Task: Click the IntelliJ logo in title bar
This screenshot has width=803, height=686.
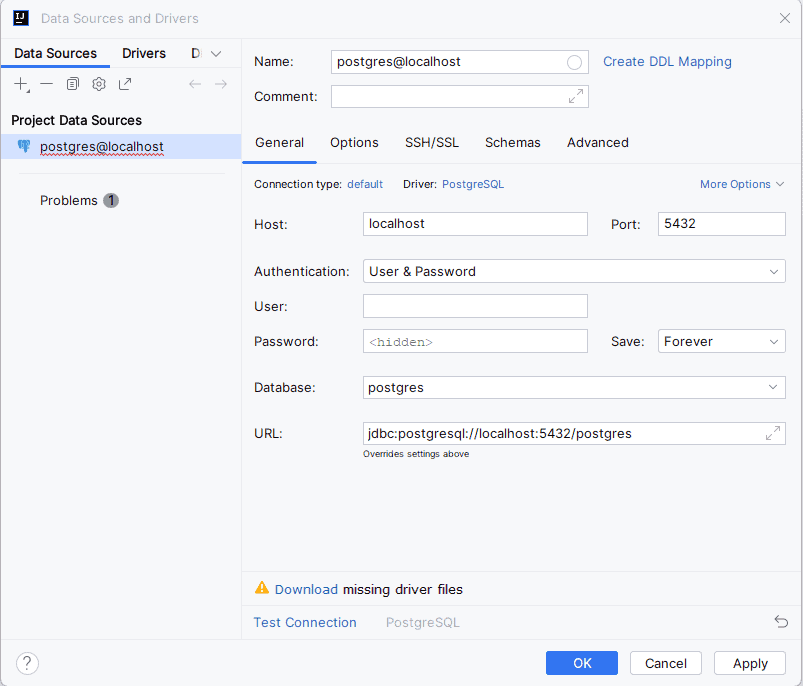Action: pyautogui.click(x=21, y=18)
